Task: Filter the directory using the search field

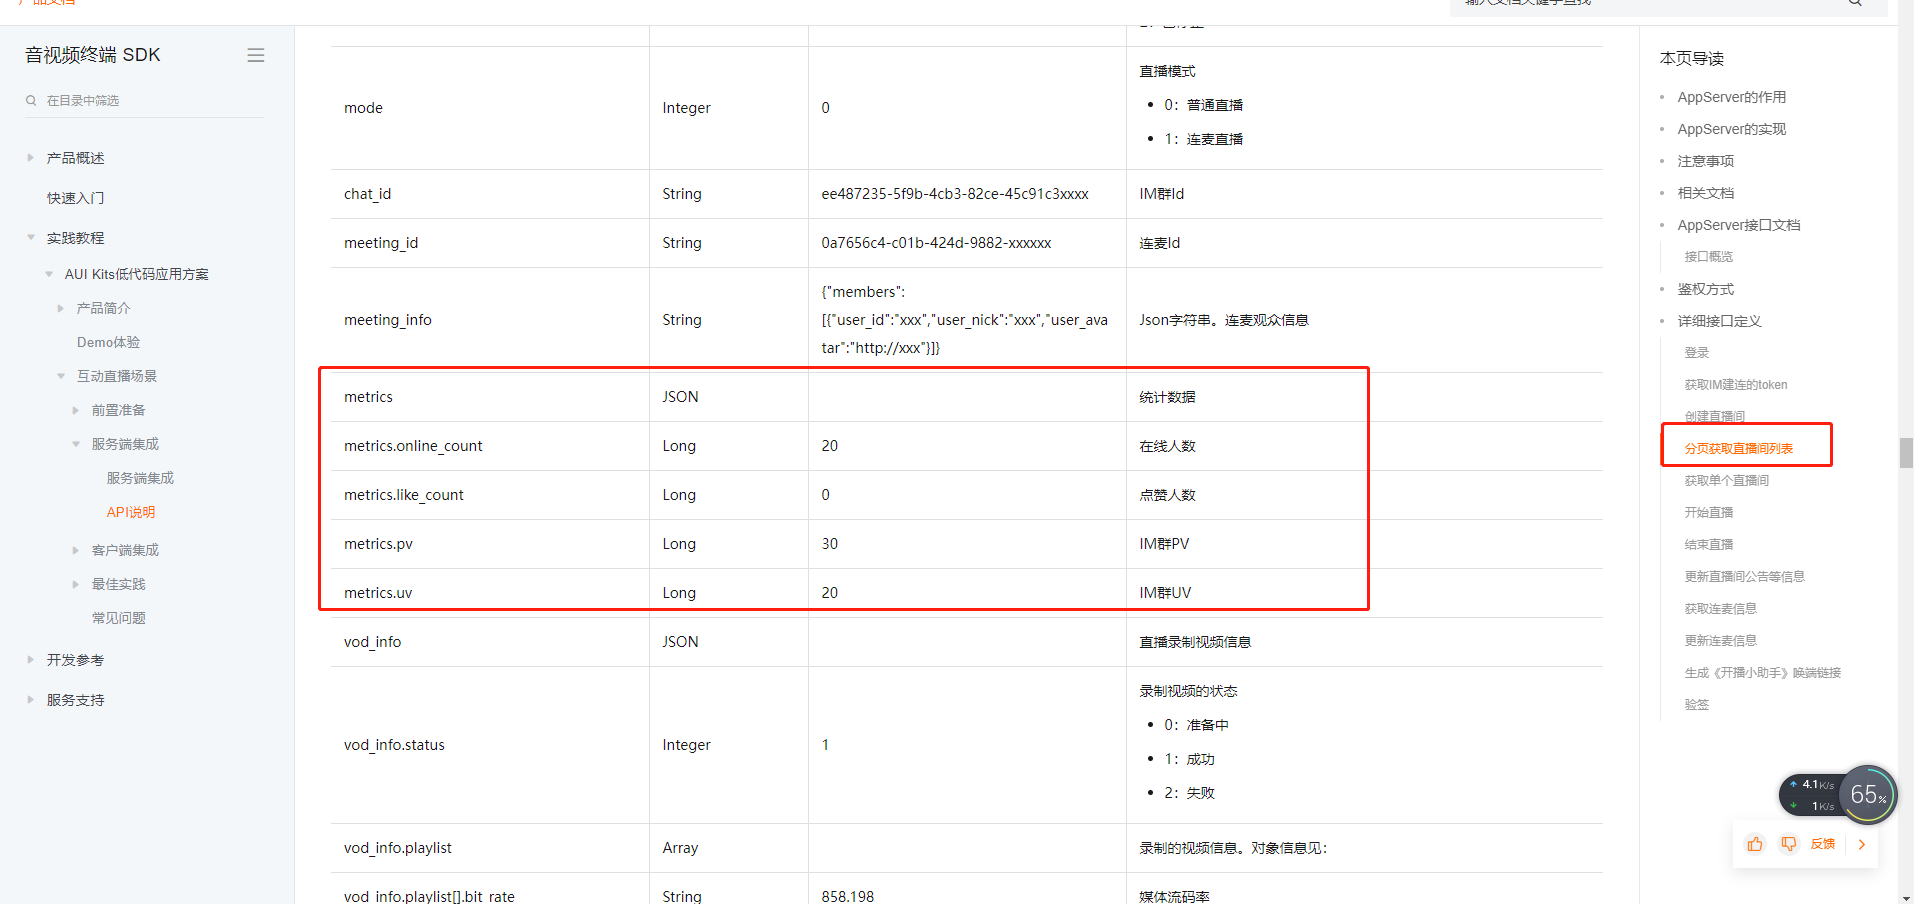Action: click(145, 100)
